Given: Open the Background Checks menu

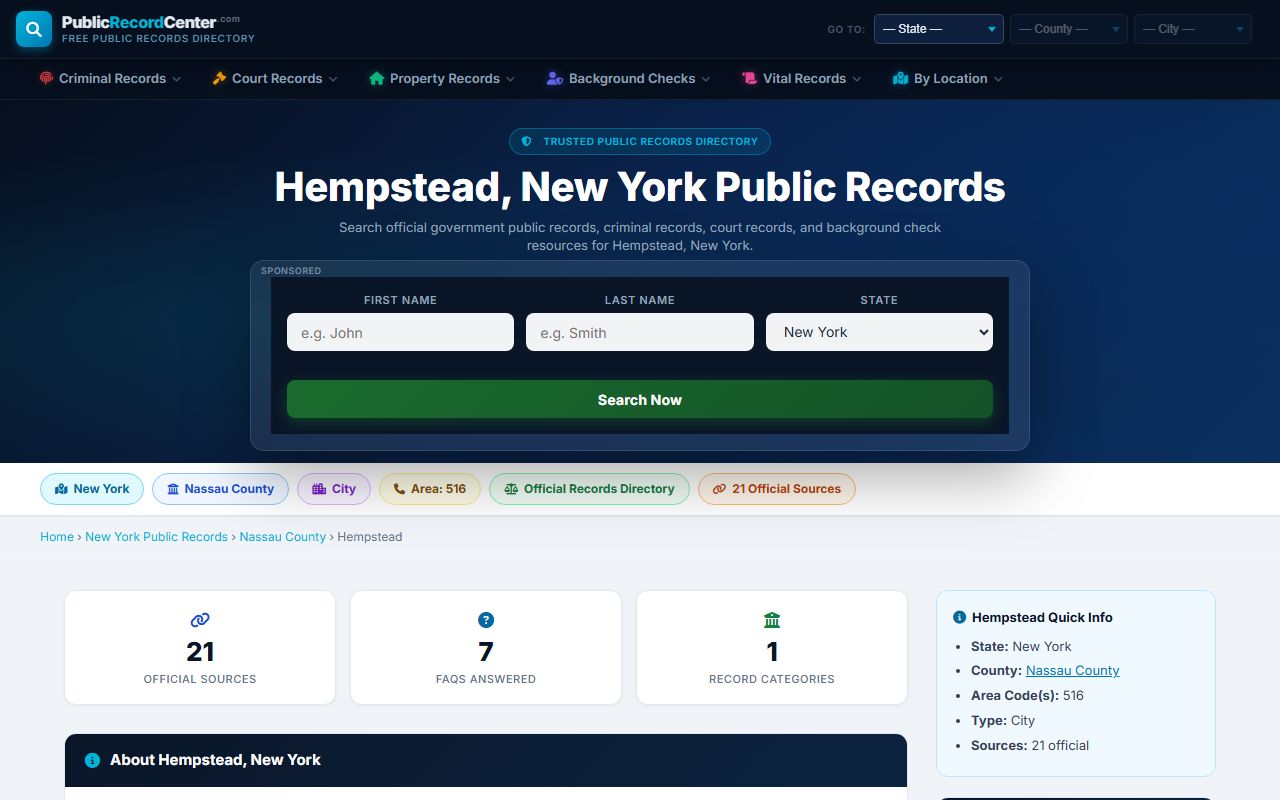Looking at the screenshot, I should (629, 78).
